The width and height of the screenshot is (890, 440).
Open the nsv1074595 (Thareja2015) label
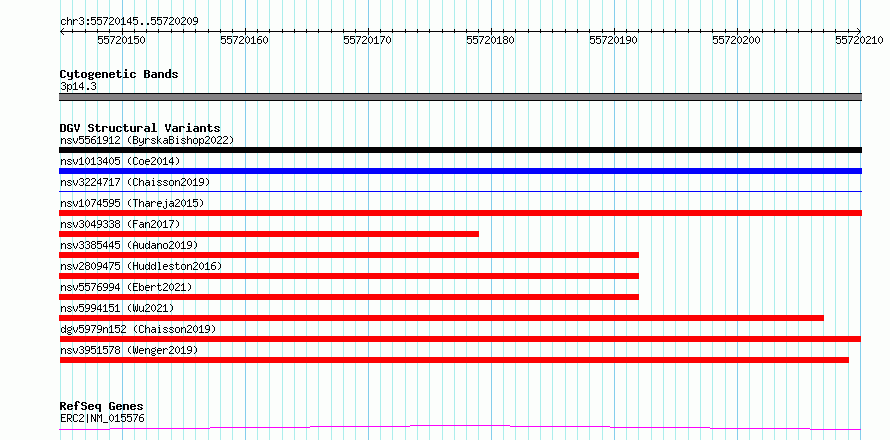point(132,203)
